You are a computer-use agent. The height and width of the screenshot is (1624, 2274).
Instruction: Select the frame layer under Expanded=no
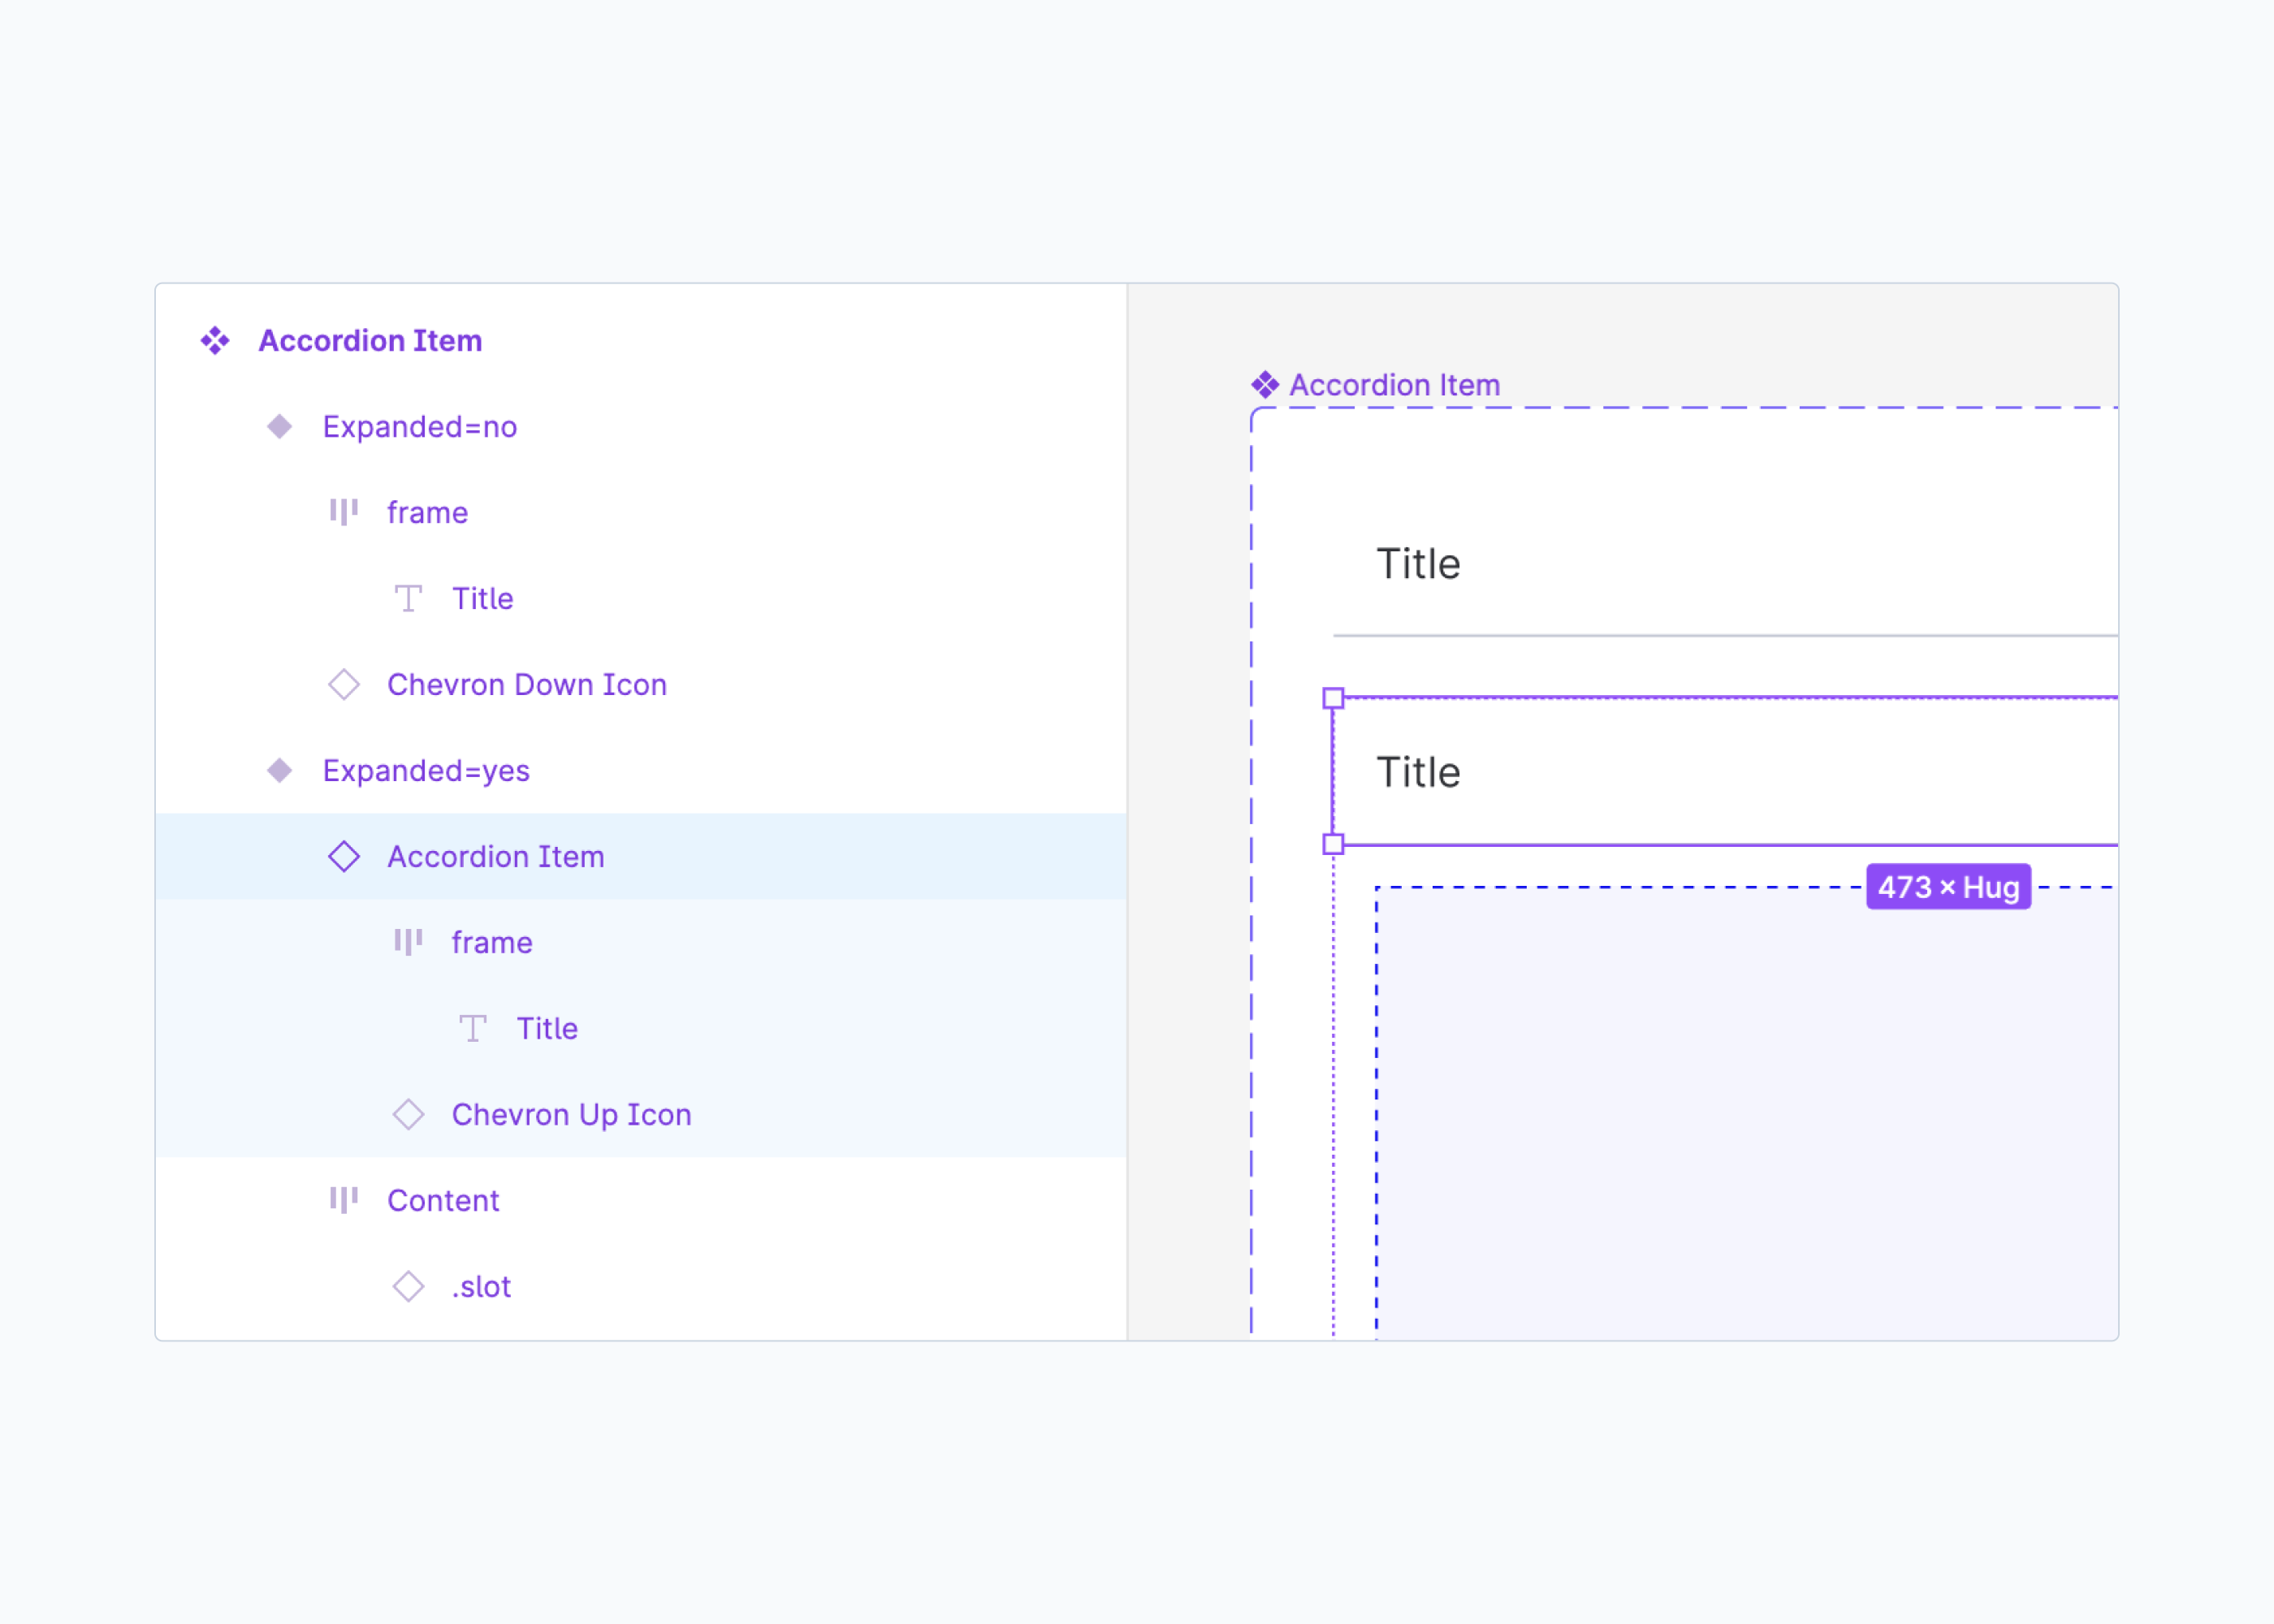point(427,513)
